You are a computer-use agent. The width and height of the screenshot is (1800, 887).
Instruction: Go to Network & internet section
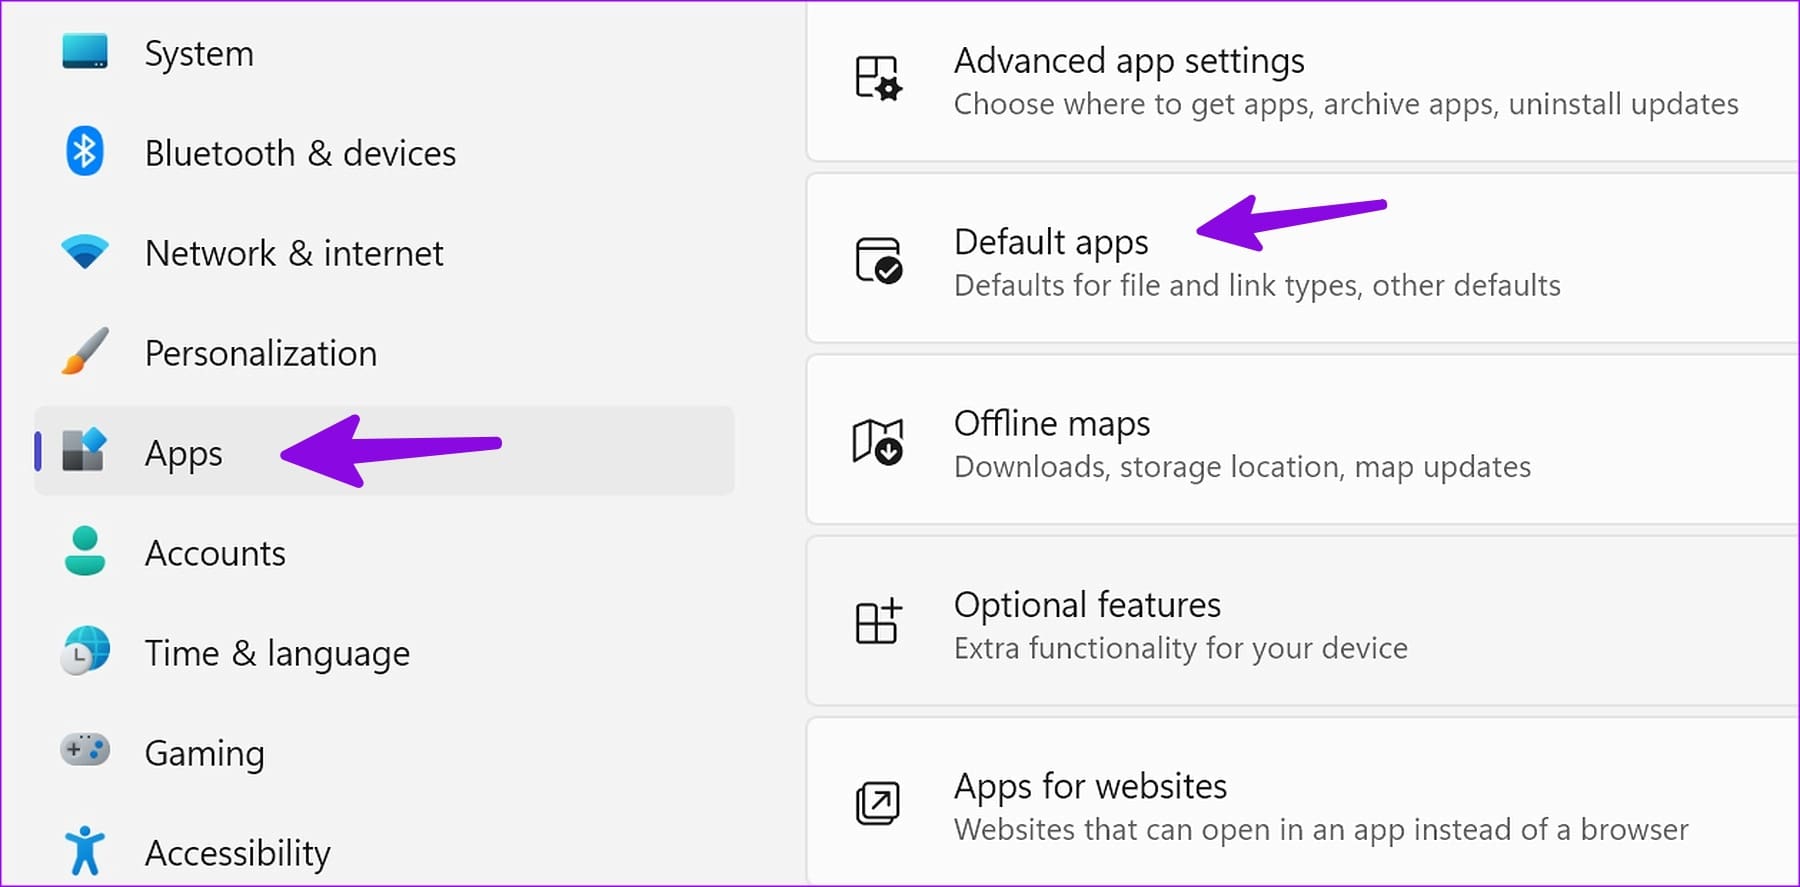coord(294,253)
